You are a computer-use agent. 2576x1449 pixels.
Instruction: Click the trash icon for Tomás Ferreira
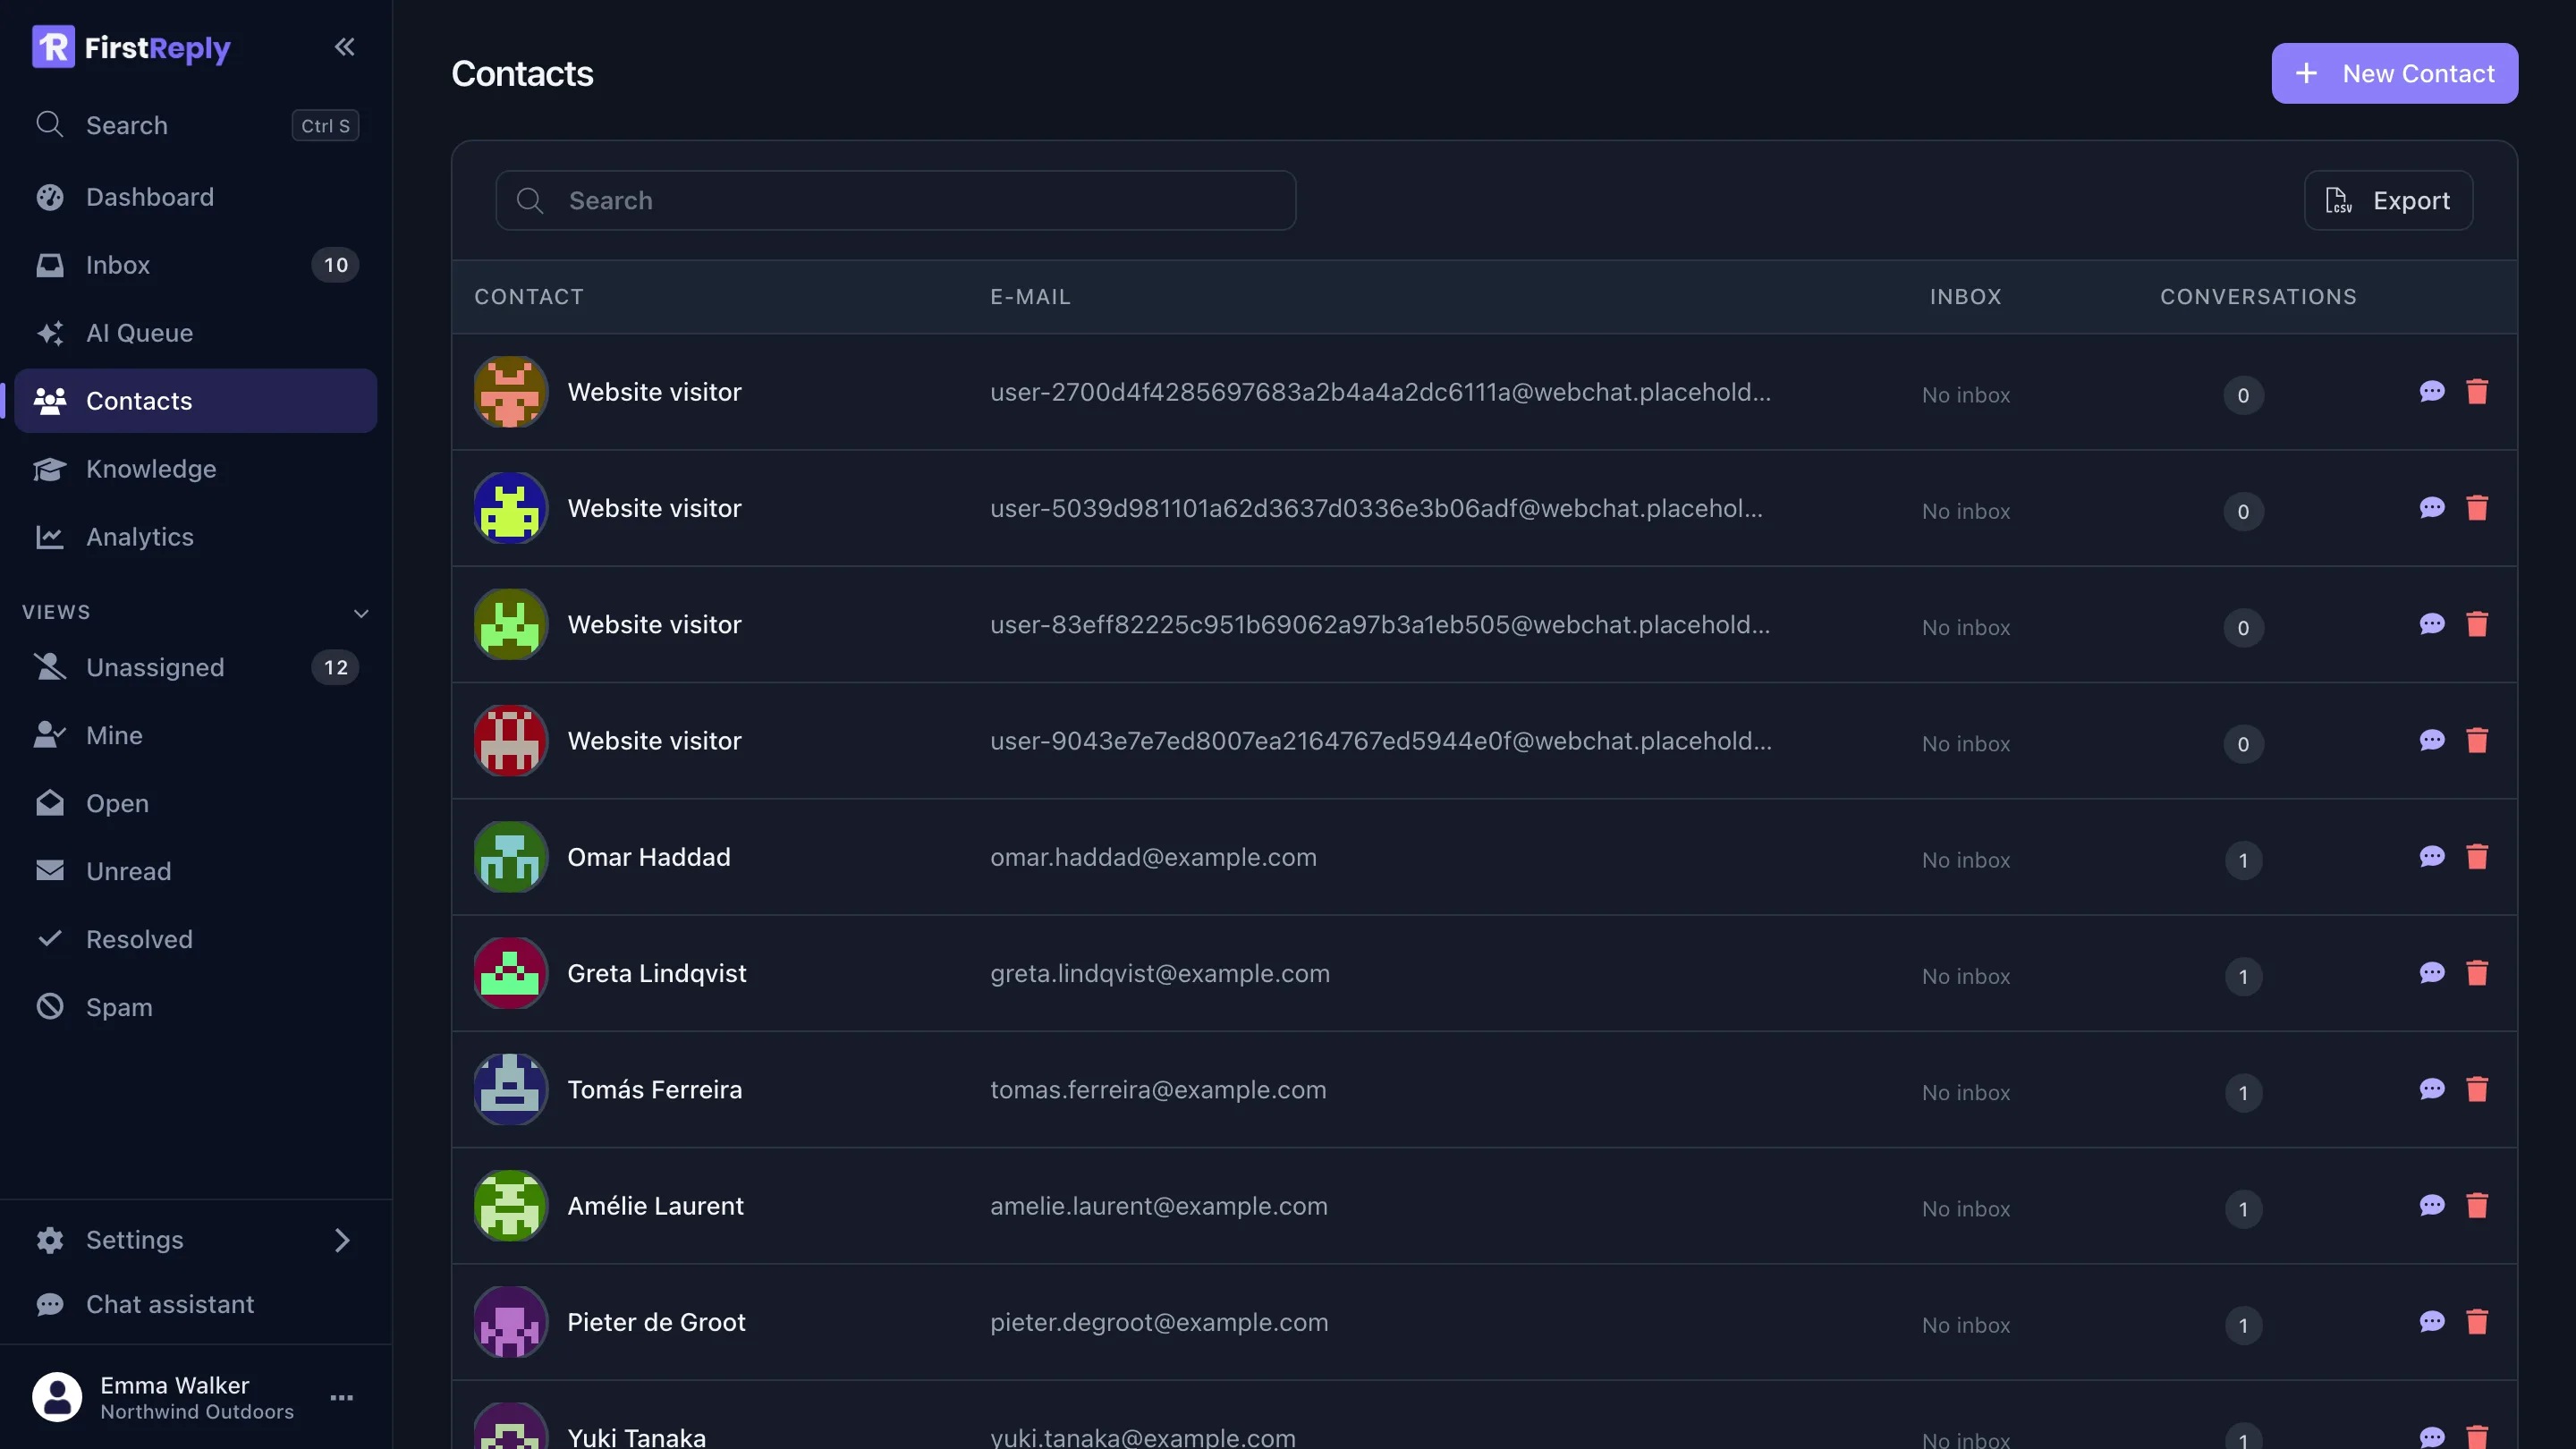pos(2477,1089)
